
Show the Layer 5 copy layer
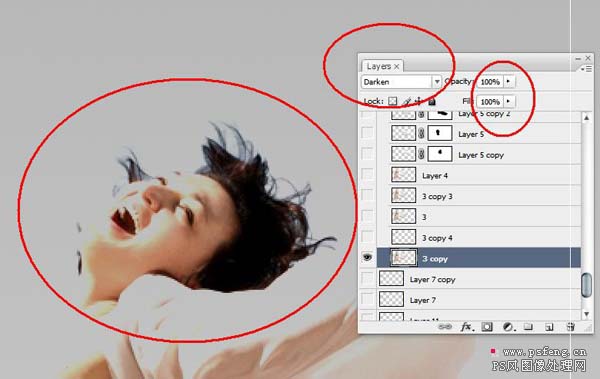pos(367,154)
